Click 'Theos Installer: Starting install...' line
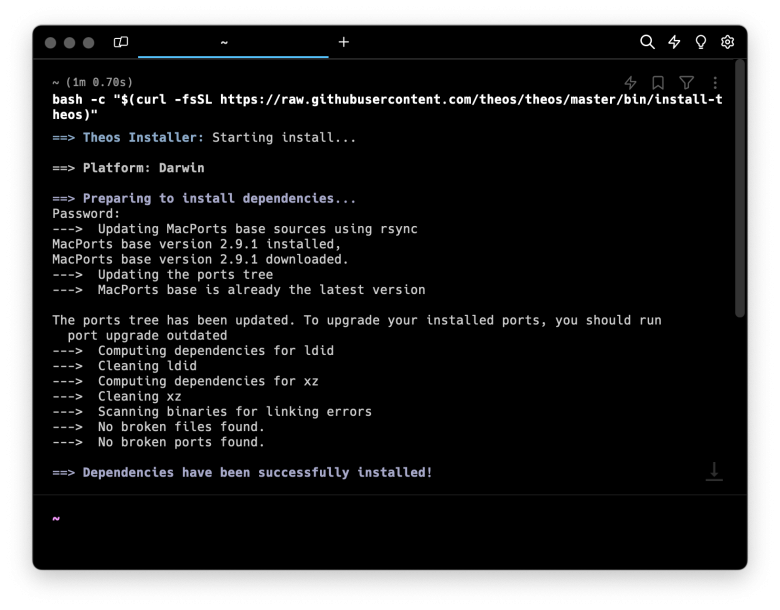 [204, 137]
